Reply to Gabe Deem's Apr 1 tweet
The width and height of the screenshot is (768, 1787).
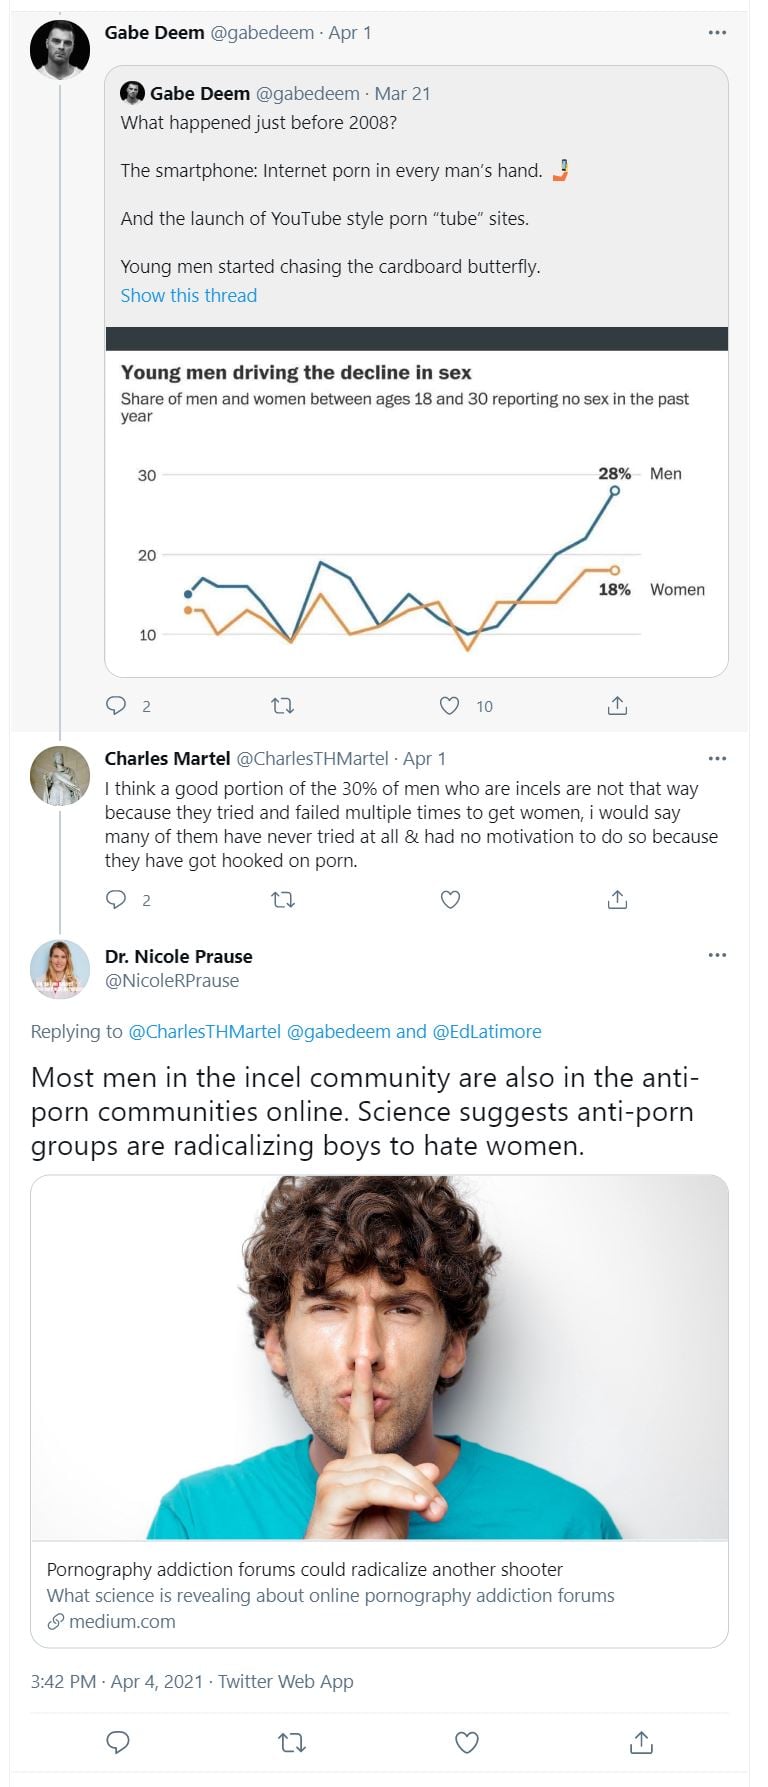tap(117, 706)
